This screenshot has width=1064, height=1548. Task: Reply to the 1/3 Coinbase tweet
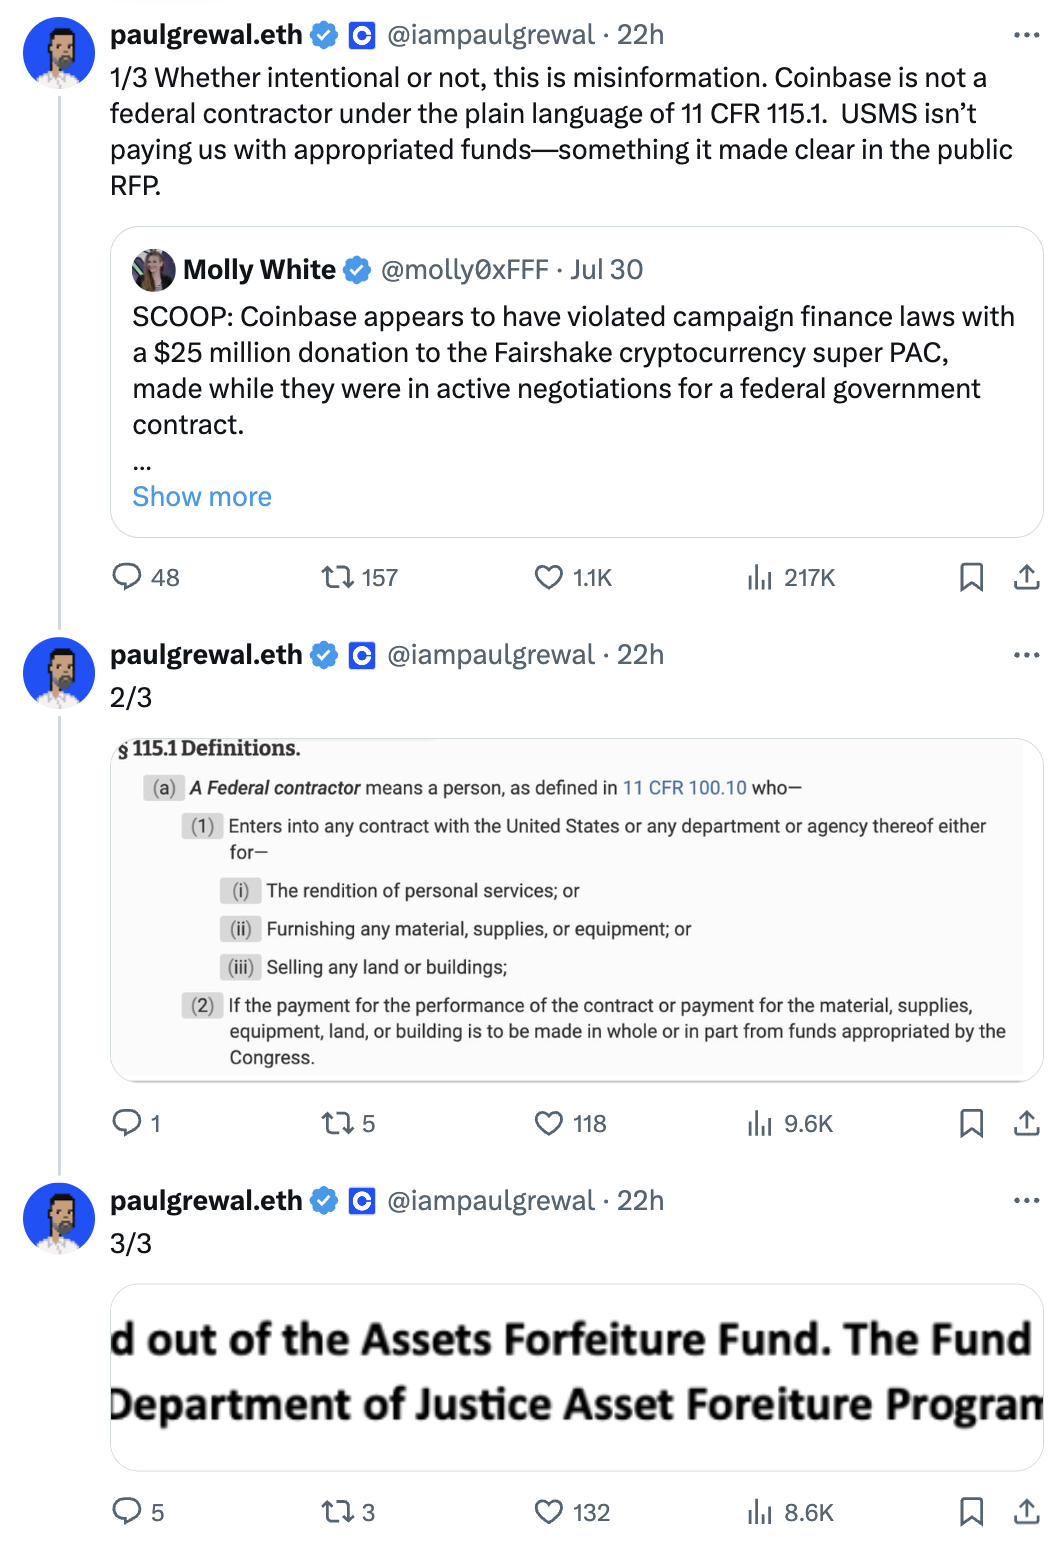click(127, 577)
